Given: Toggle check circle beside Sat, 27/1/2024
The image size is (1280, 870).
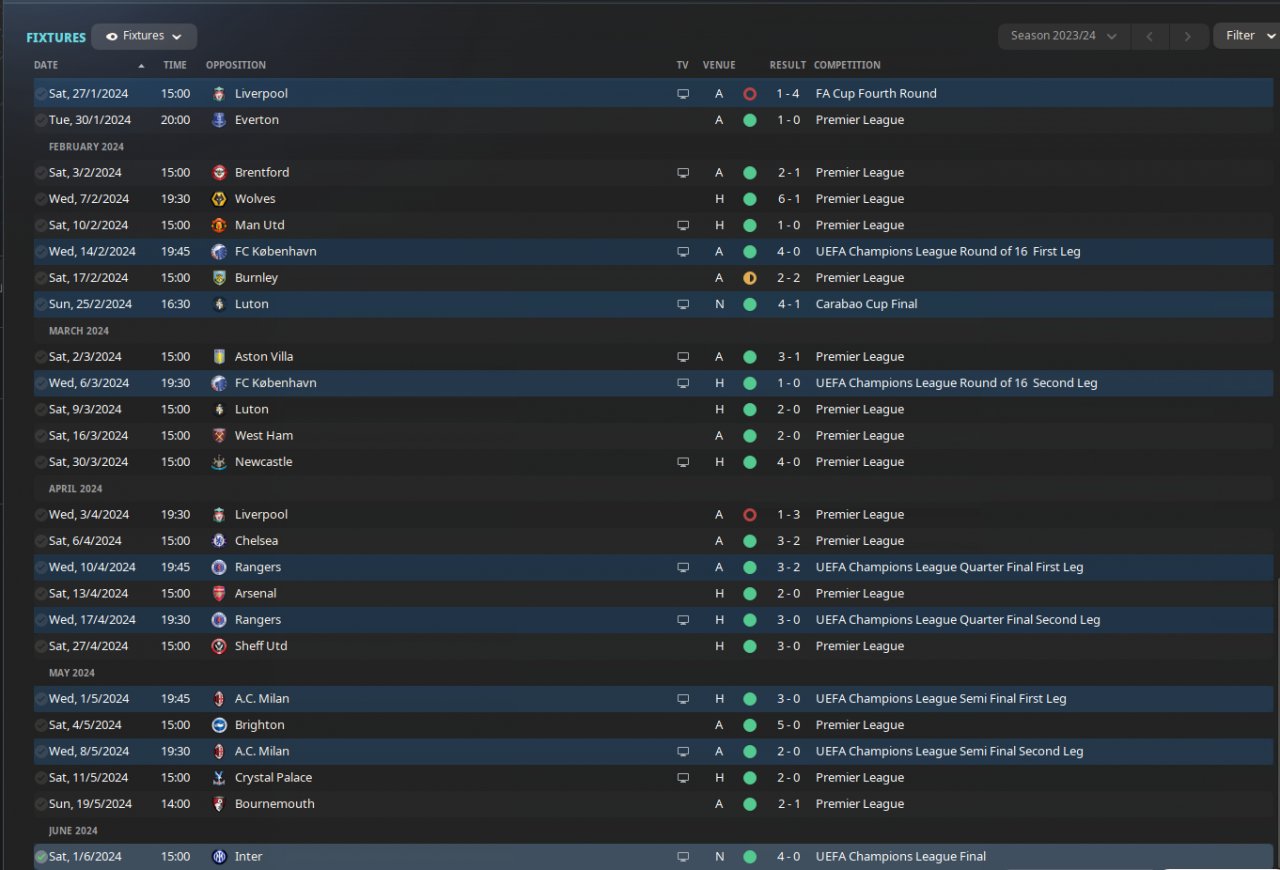Looking at the screenshot, I should pos(41,94).
